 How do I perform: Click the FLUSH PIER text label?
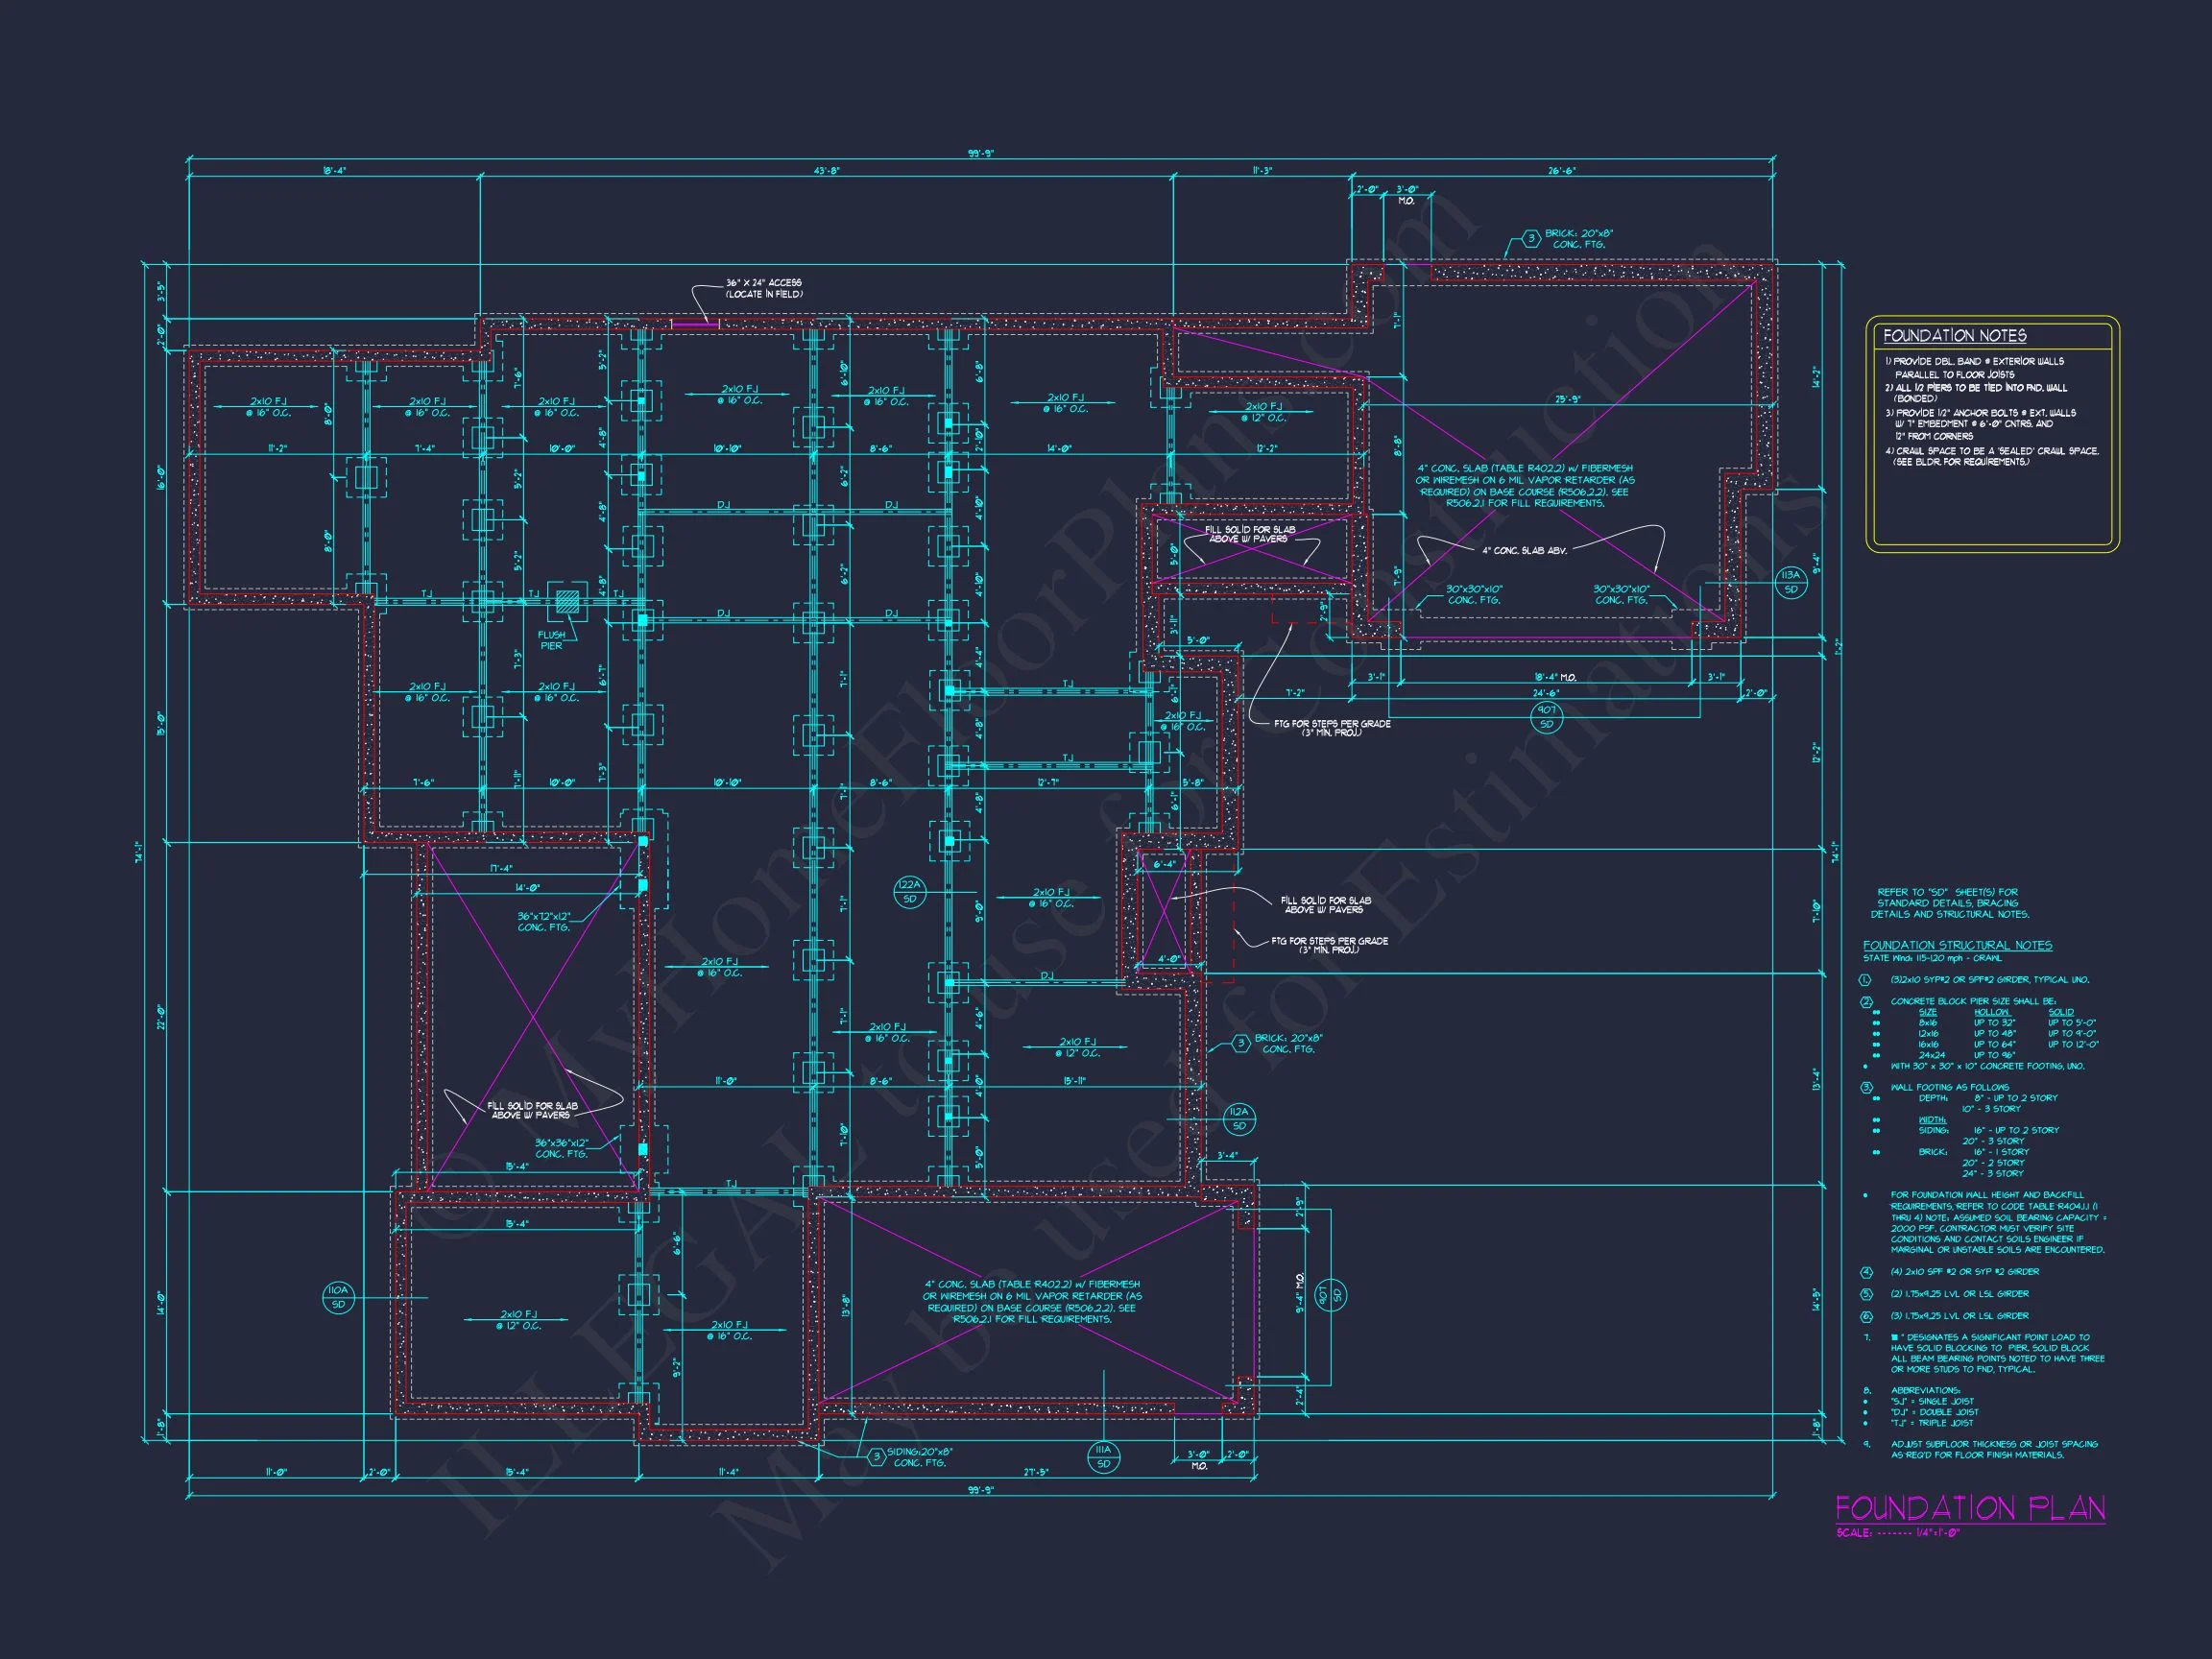click(551, 640)
